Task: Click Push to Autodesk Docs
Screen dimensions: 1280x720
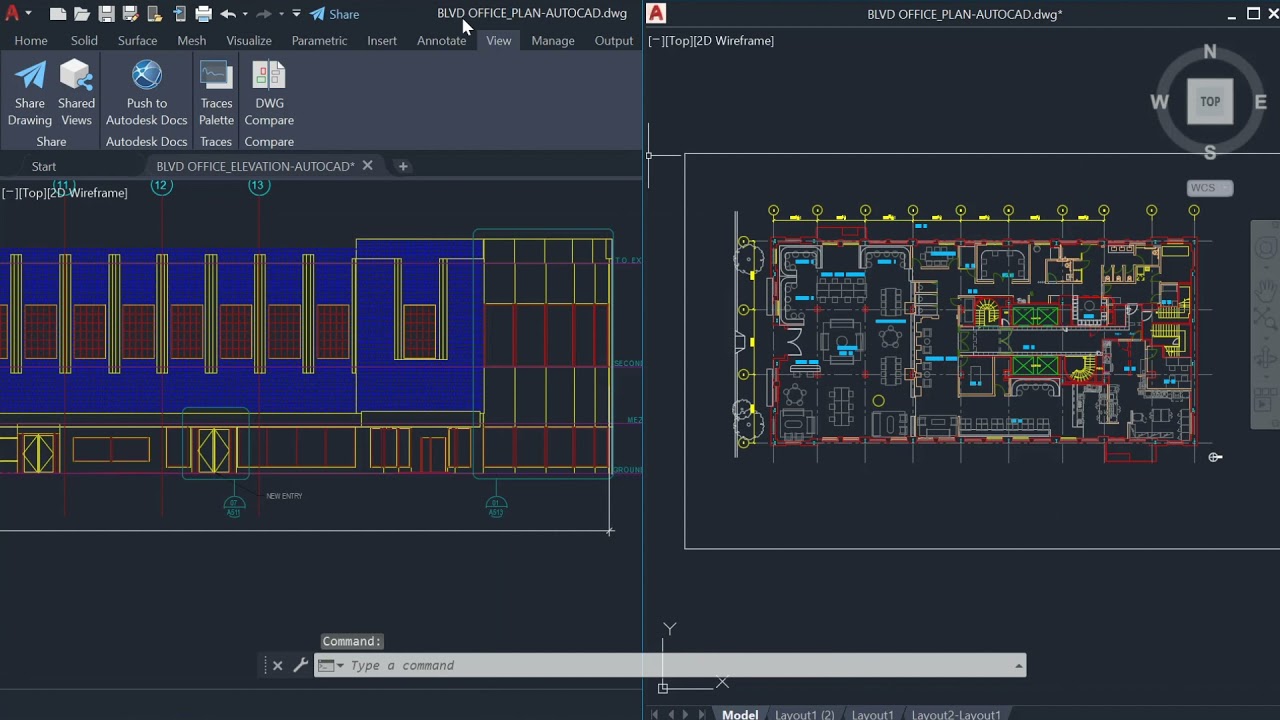Action: [147, 94]
